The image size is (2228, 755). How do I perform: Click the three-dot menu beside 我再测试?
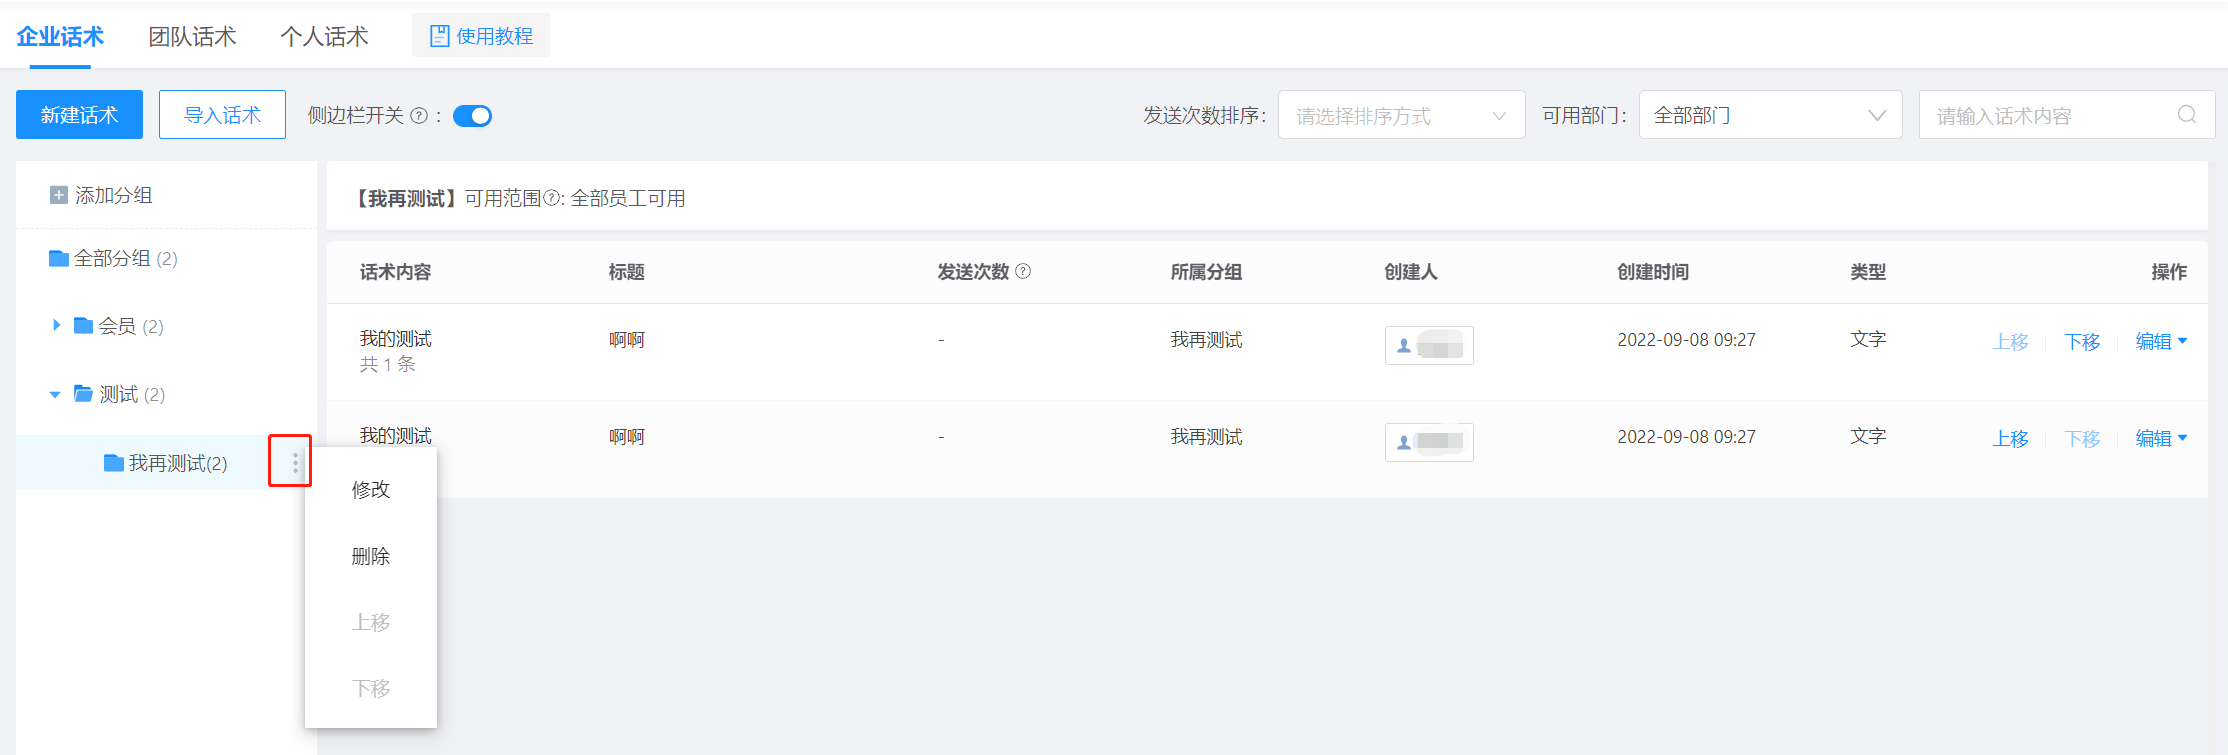click(x=294, y=463)
